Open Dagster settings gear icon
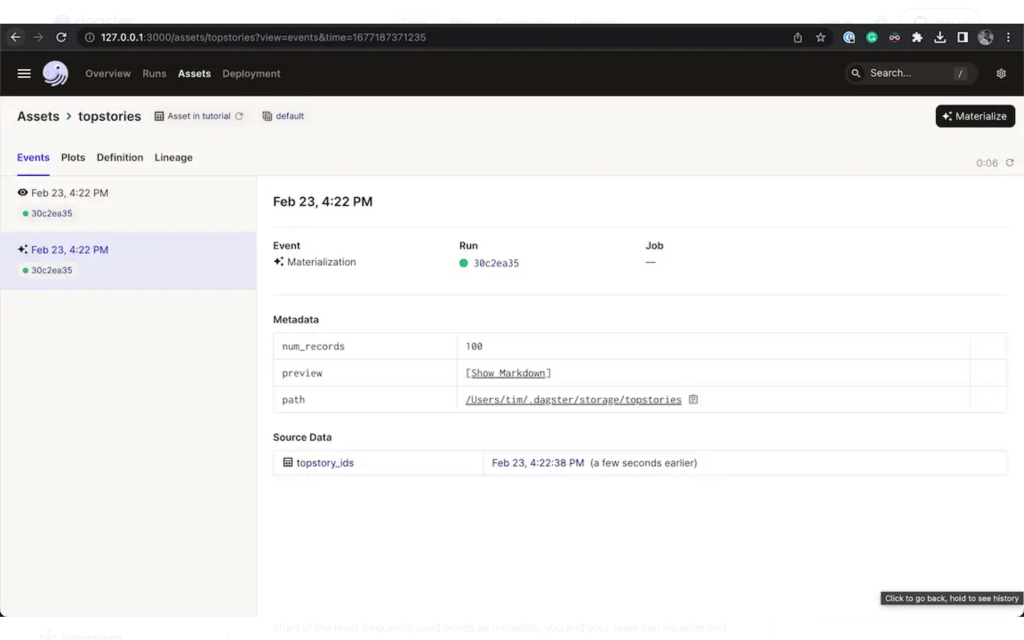 [x=1001, y=73]
